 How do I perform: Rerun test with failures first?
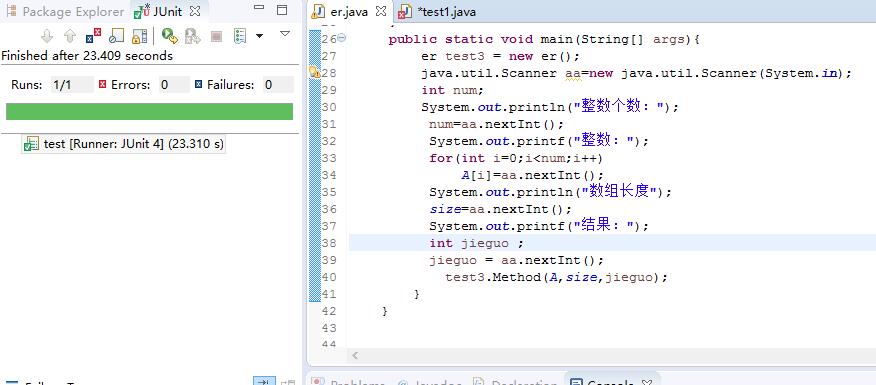[x=193, y=36]
